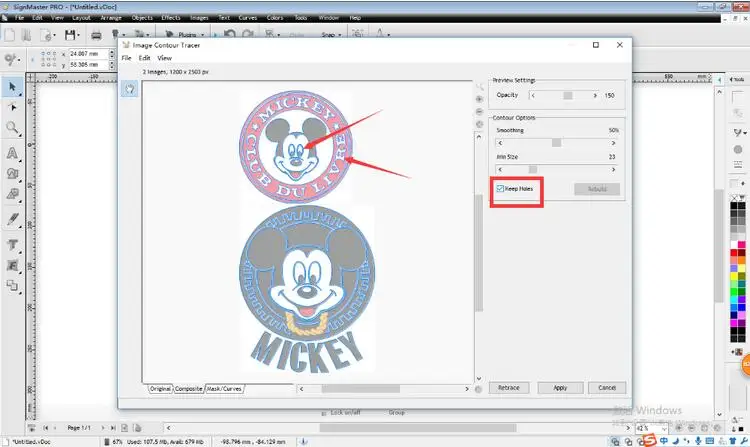Click the weld objects tool in left toolbar
This screenshot has width=750, height=447.
pos(12,286)
